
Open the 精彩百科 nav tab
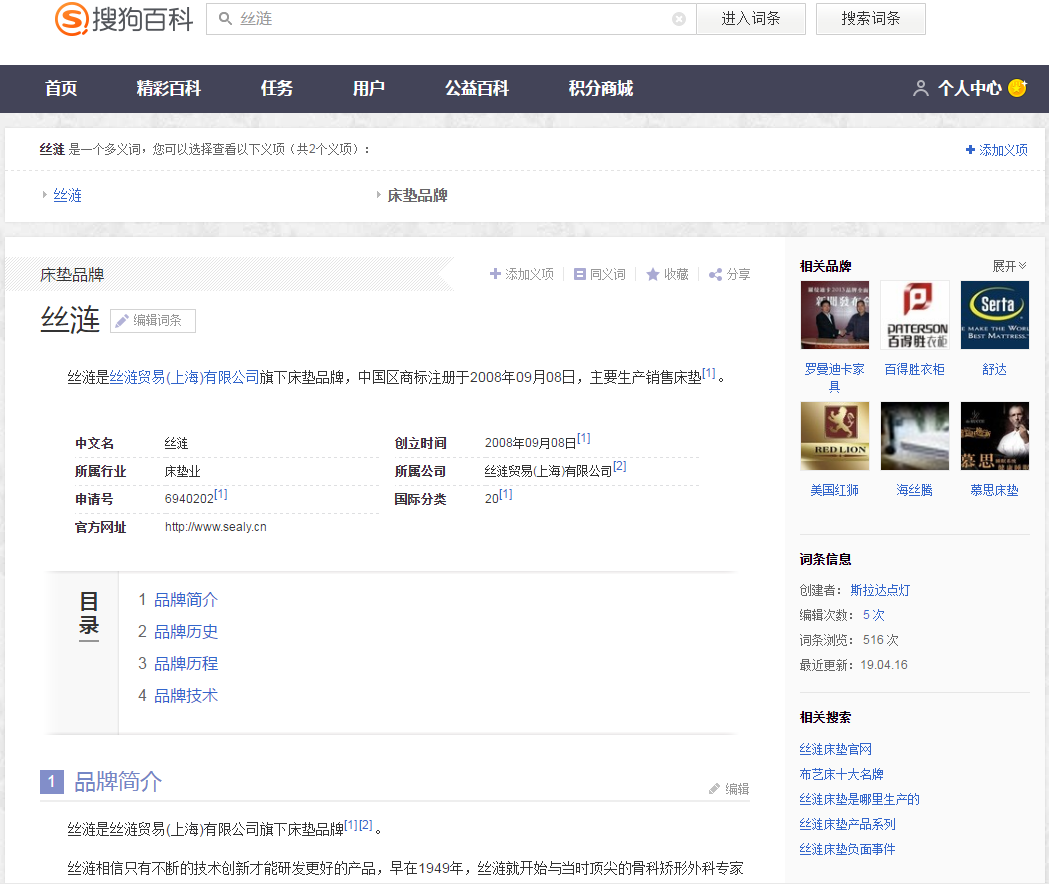click(169, 88)
